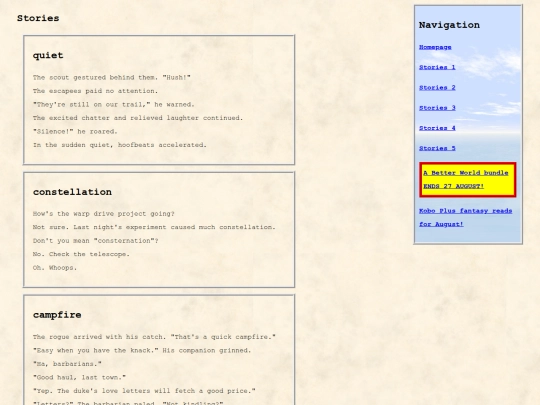The image size is (540, 405).
Task: Click line '"Silence!" he roared.'
Action: pos(75,131)
